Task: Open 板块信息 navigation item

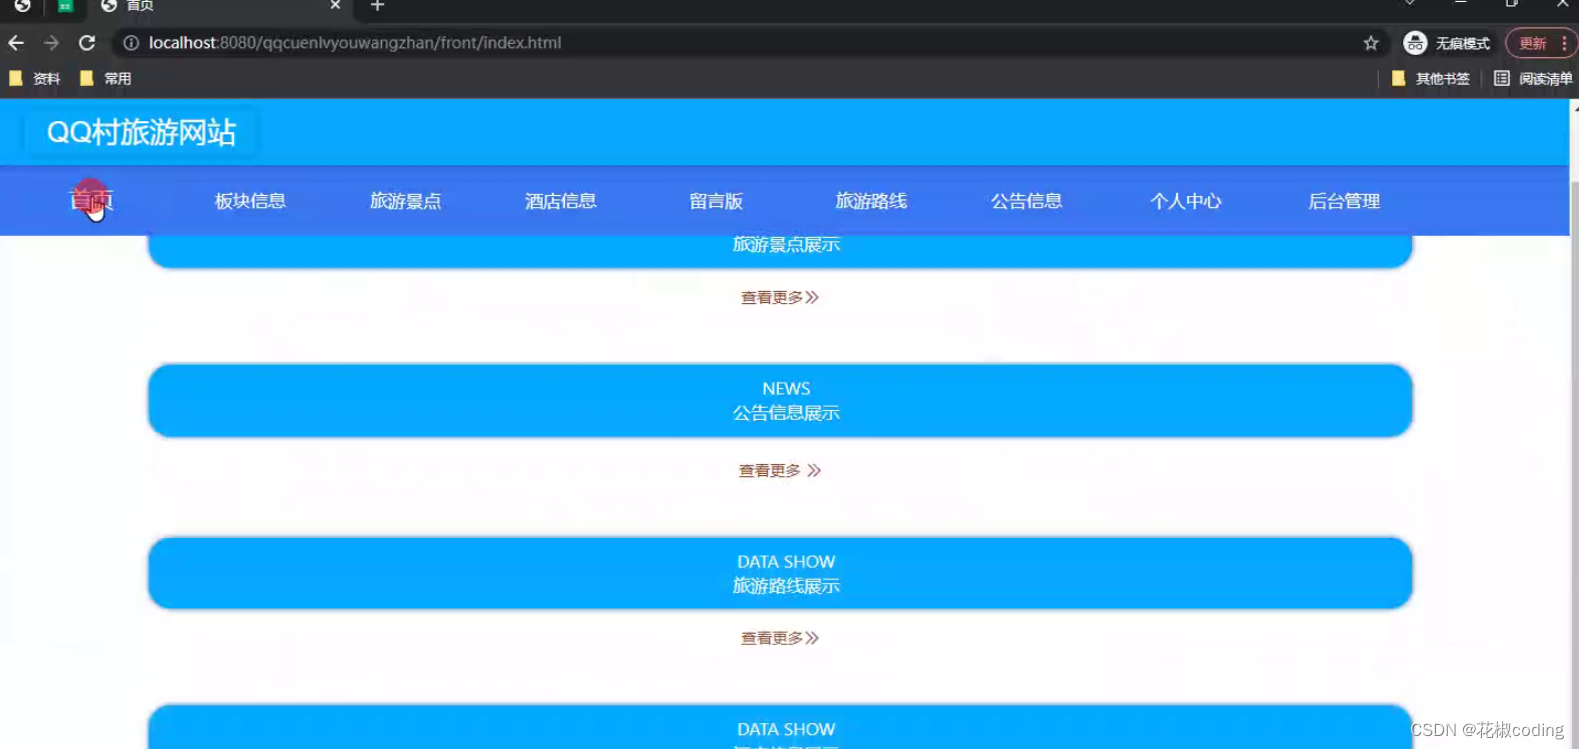Action: (250, 201)
